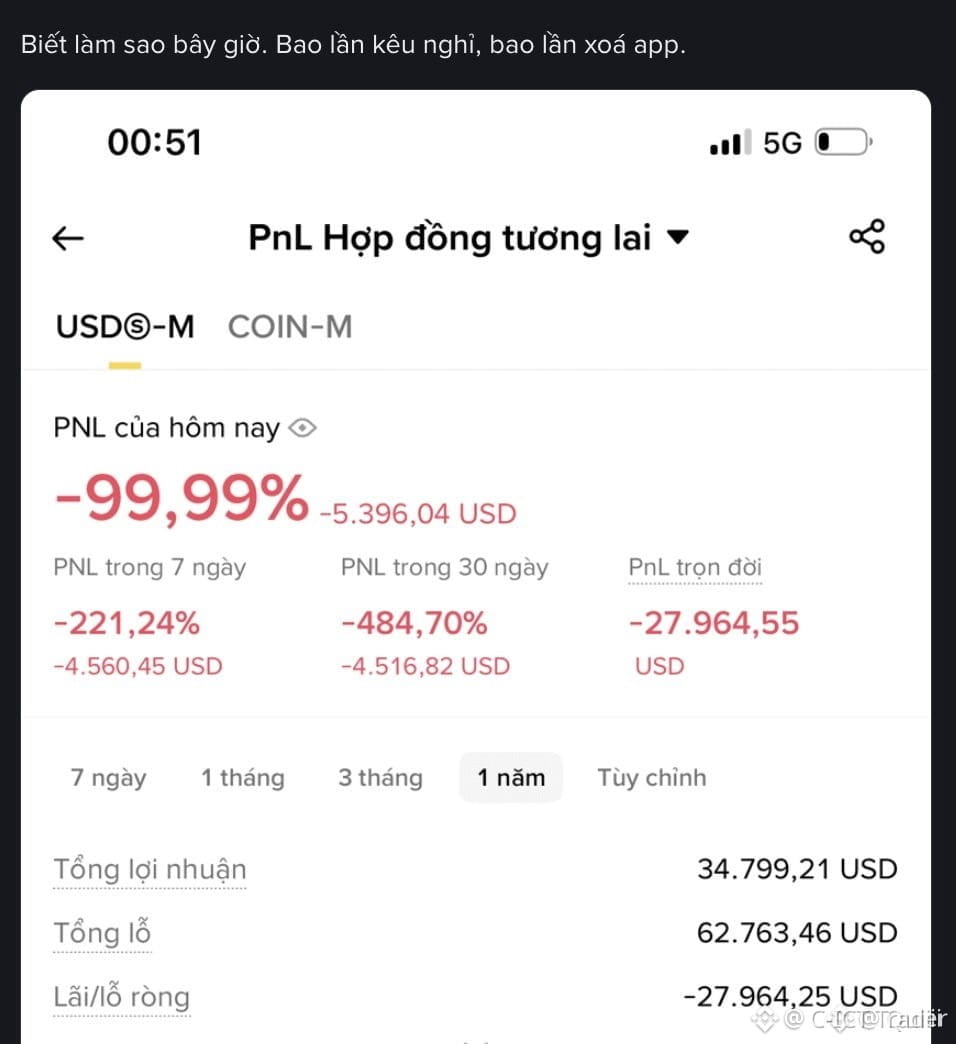The image size is (956, 1044).
Task: Tap the battery status icon
Action: tap(843, 142)
